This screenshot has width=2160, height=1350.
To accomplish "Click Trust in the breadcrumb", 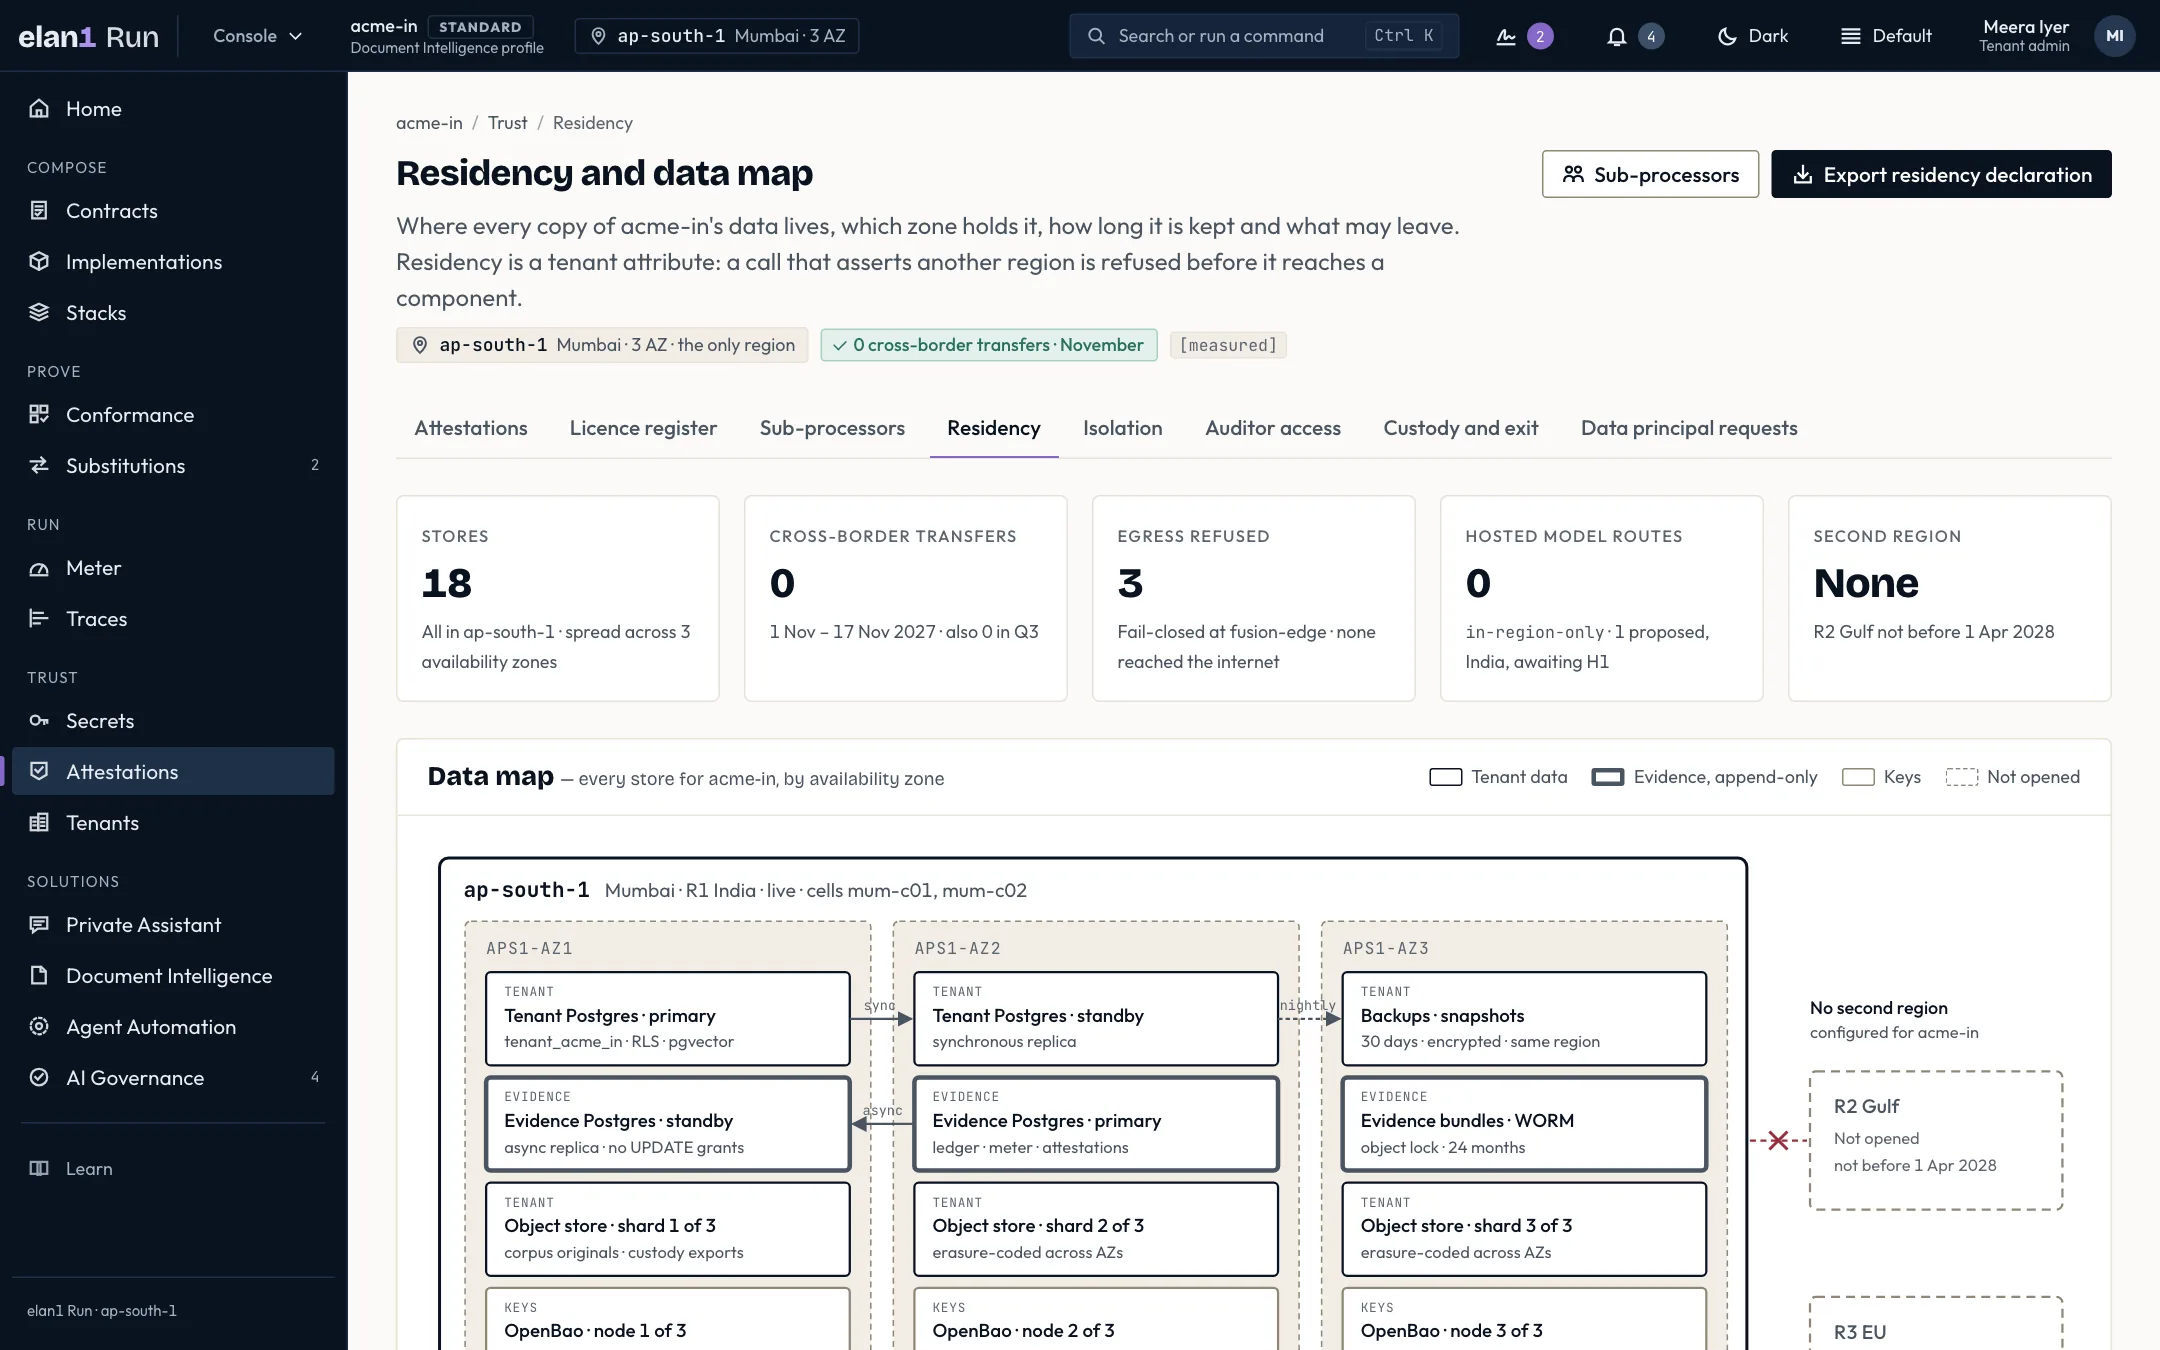I will (x=507, y=123).
